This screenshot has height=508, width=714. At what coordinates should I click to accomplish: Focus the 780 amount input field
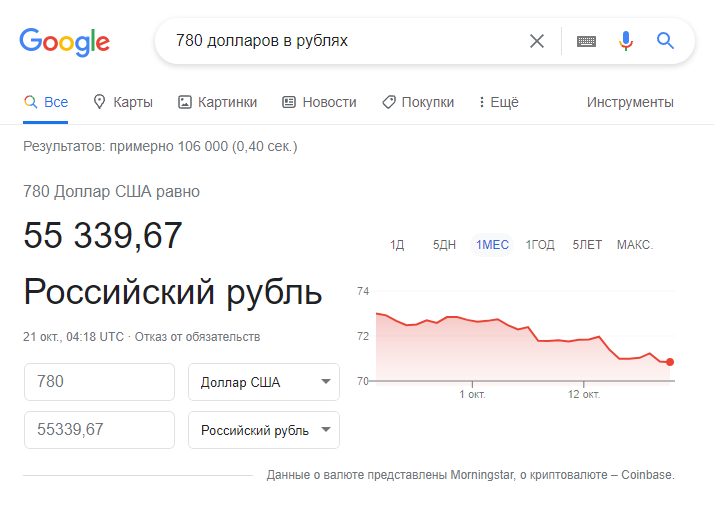pyautogui.click(x=99, y=382)
